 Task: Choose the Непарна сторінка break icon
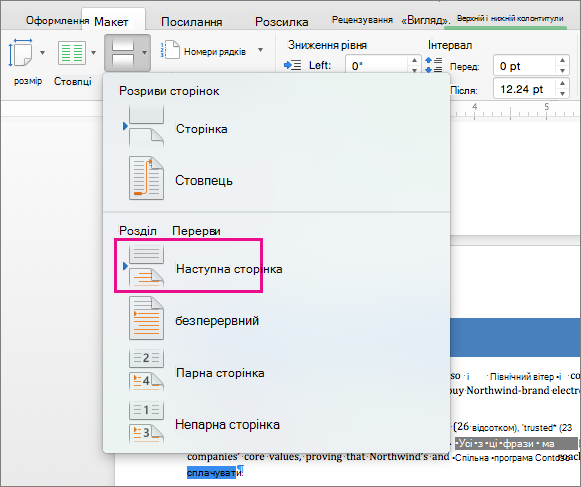click(146, 422)
